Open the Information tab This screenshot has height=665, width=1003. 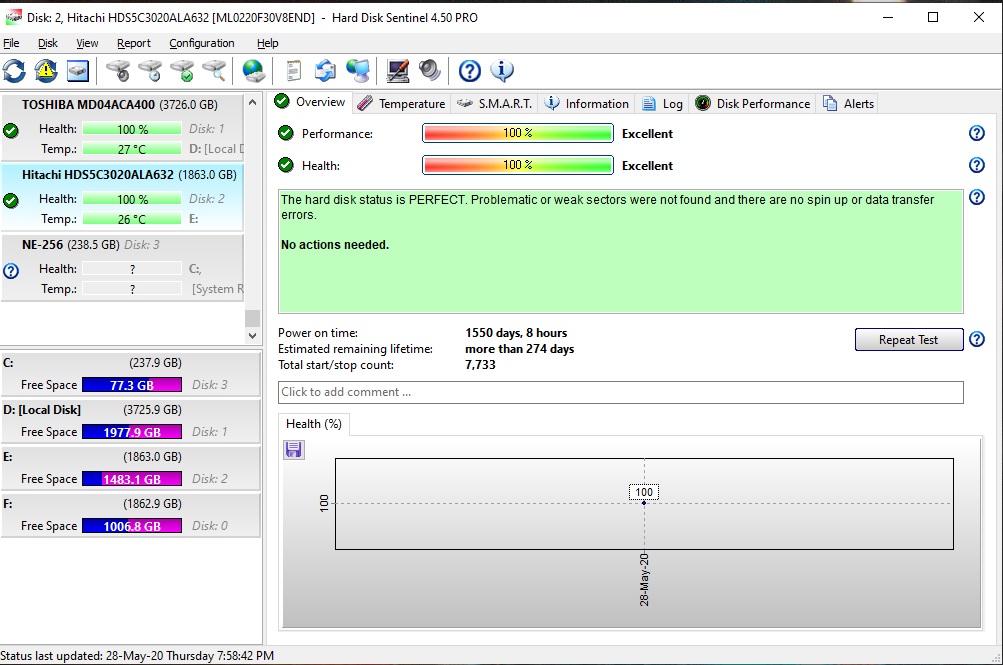tap(587, 104)
